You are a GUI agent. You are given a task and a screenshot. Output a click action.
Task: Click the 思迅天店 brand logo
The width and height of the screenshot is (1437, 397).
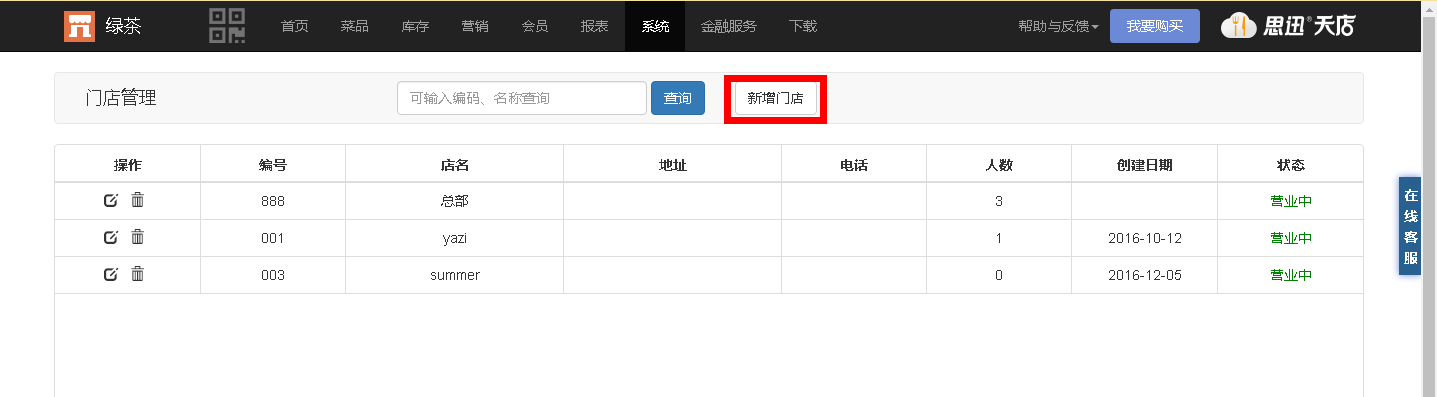pos(1287,26)
